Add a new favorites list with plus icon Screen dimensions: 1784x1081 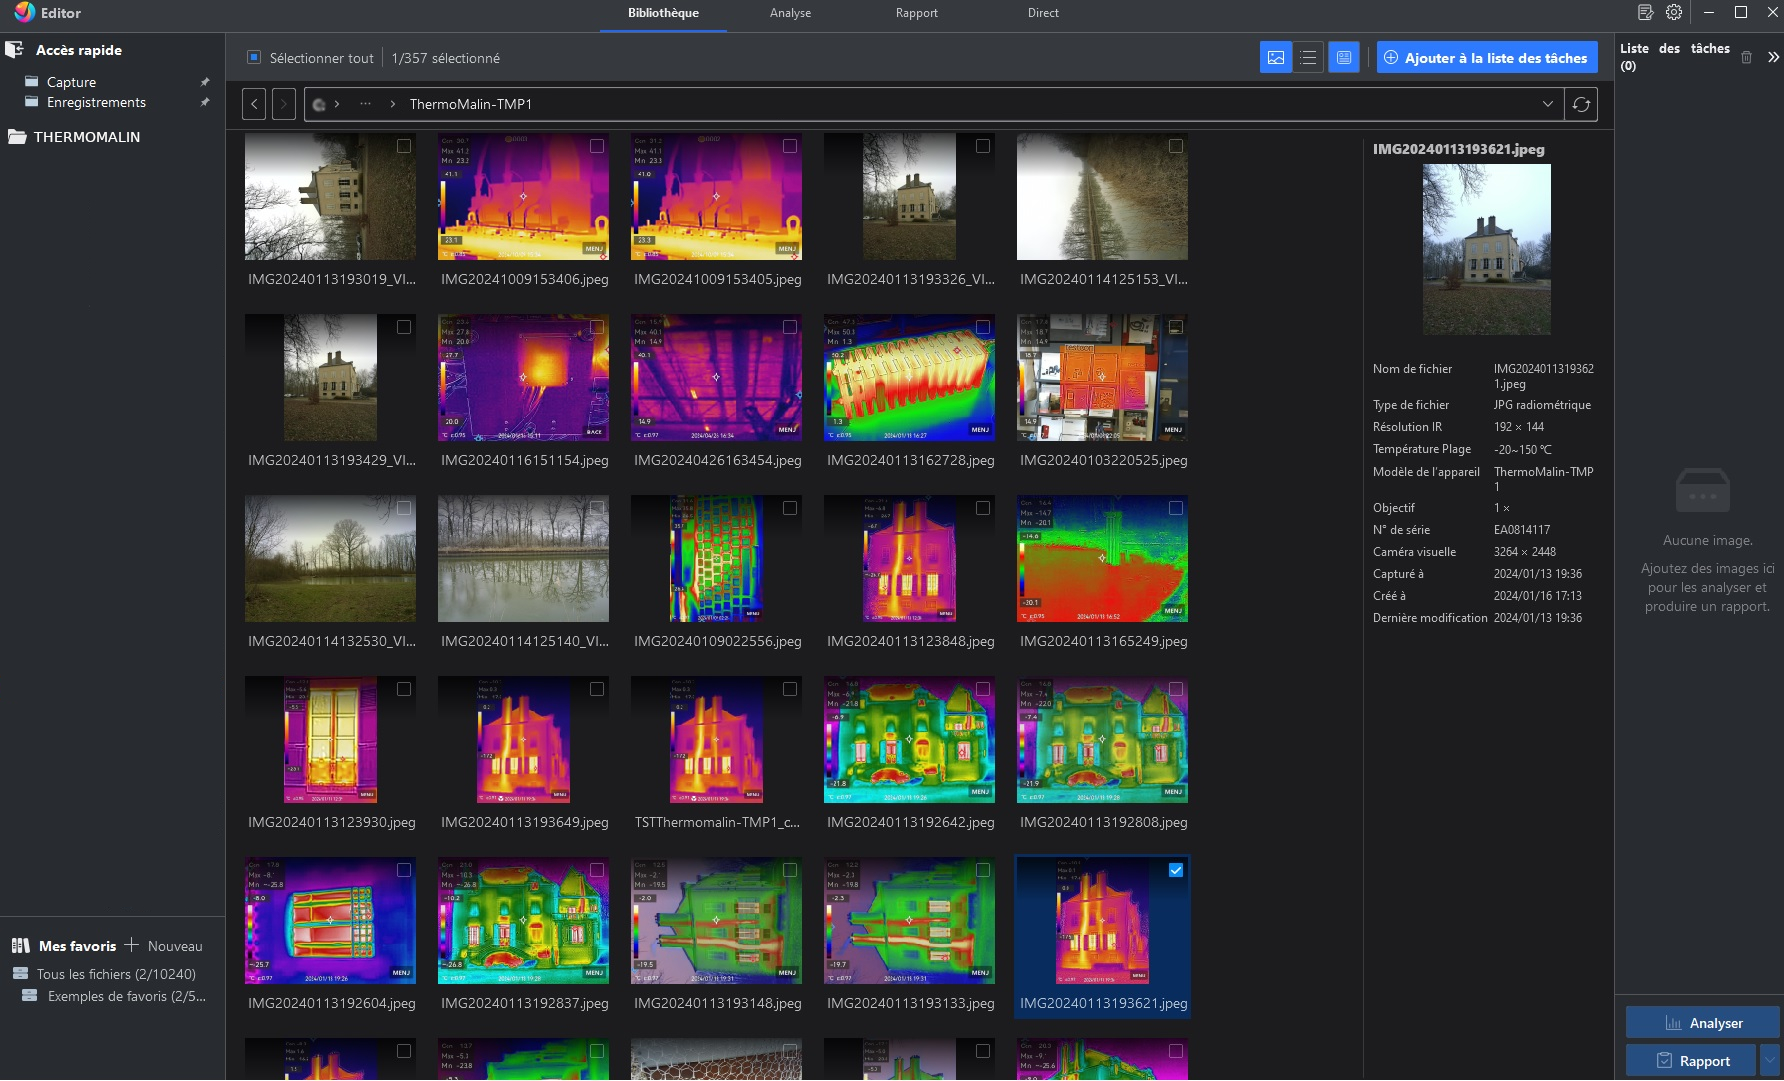(x=131, y=945)
